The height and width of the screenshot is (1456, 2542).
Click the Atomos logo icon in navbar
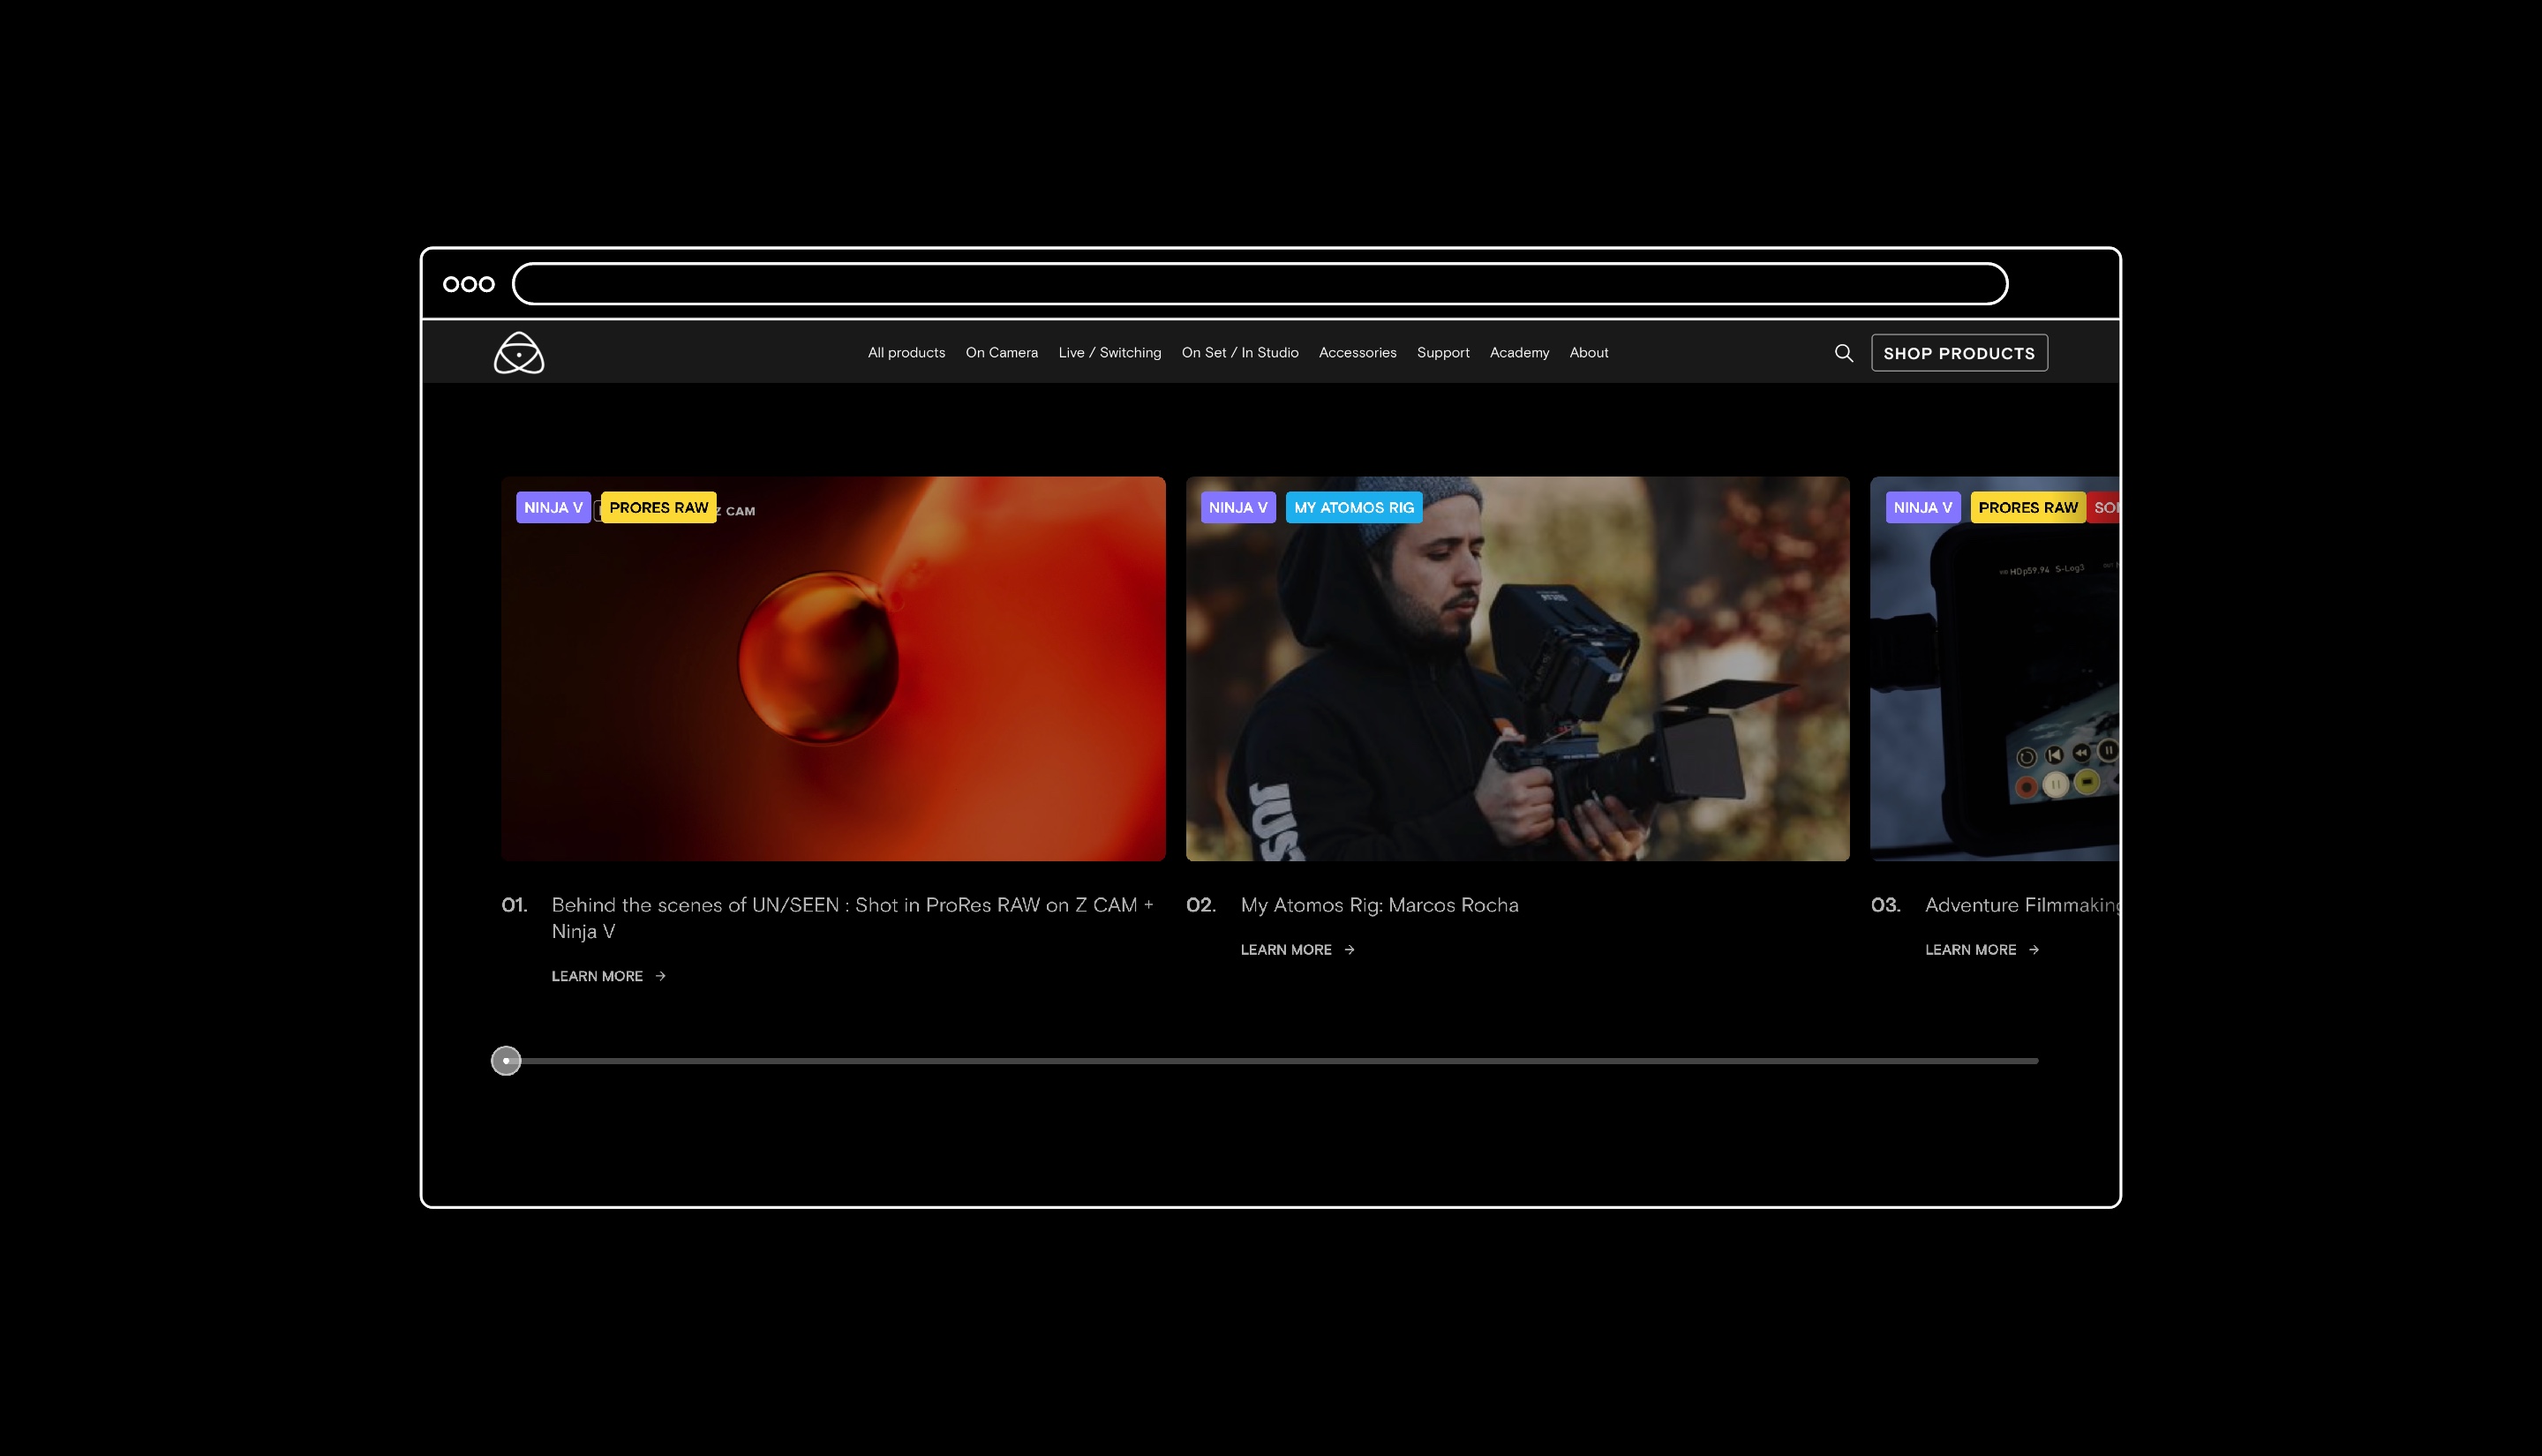518,353
